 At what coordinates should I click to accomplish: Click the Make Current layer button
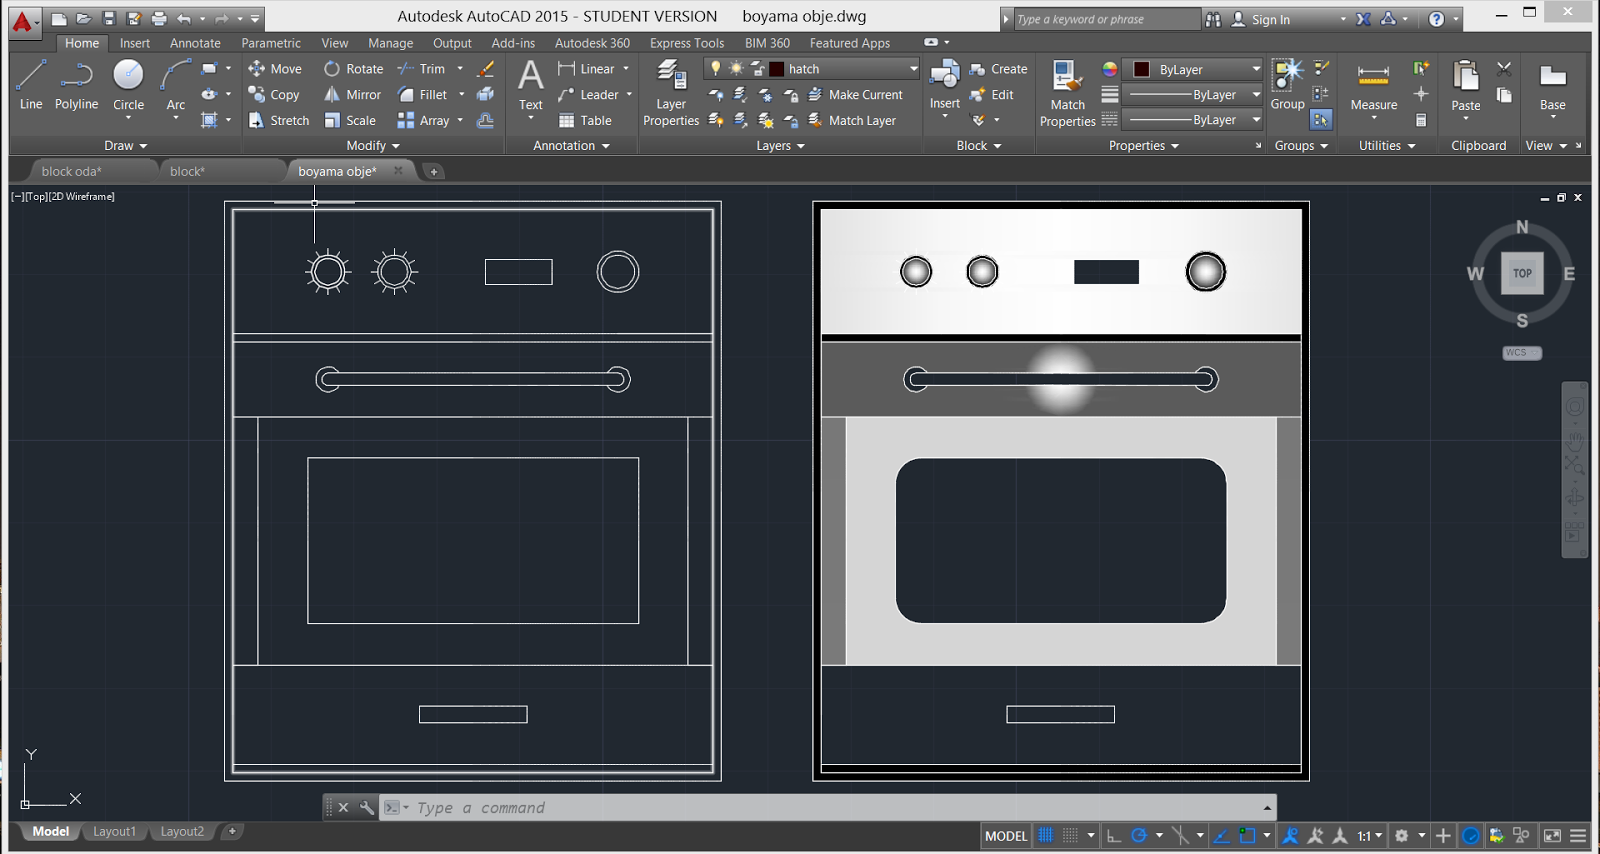855,95
